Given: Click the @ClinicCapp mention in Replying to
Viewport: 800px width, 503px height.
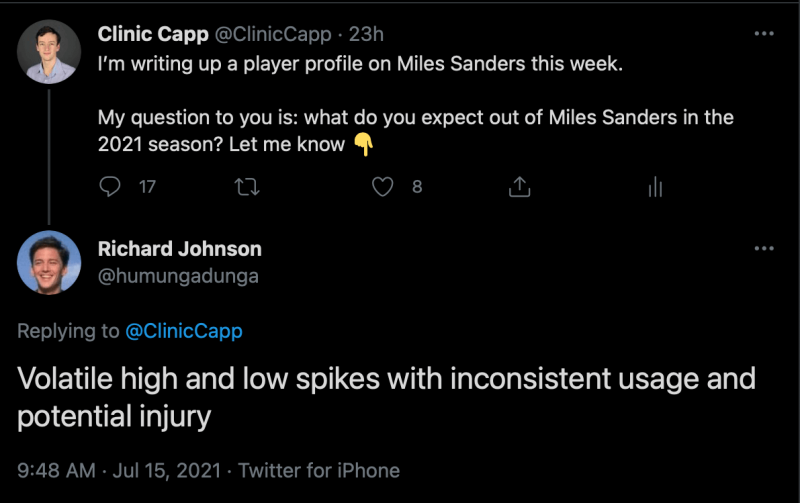Looking at the screenshot, I should click(184, 331).
